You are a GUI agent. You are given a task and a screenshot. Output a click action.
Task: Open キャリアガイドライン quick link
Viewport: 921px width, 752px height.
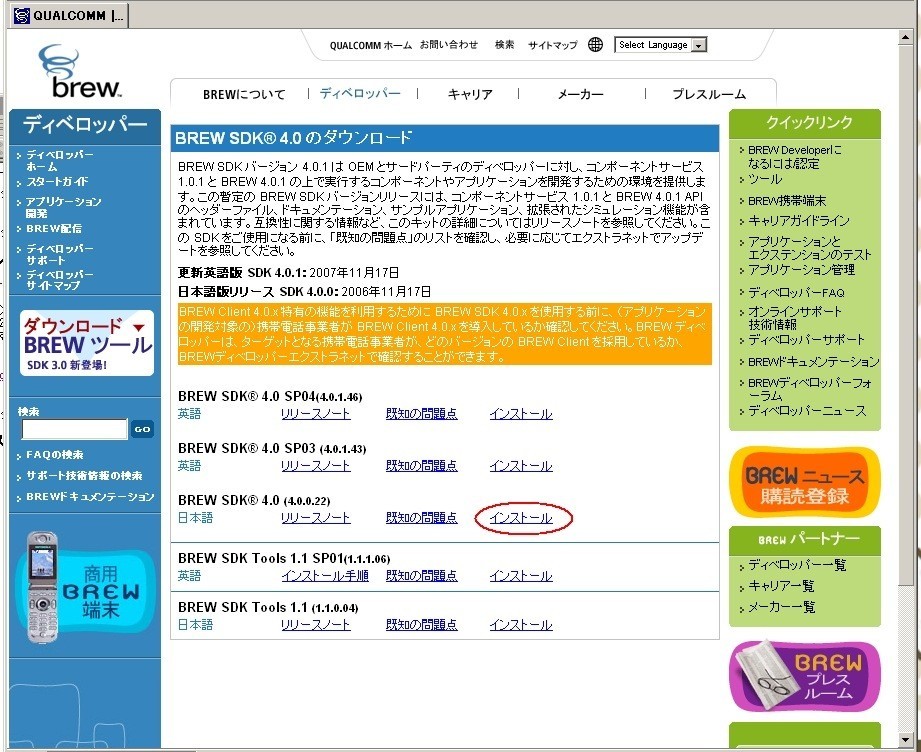coord(798,221)
